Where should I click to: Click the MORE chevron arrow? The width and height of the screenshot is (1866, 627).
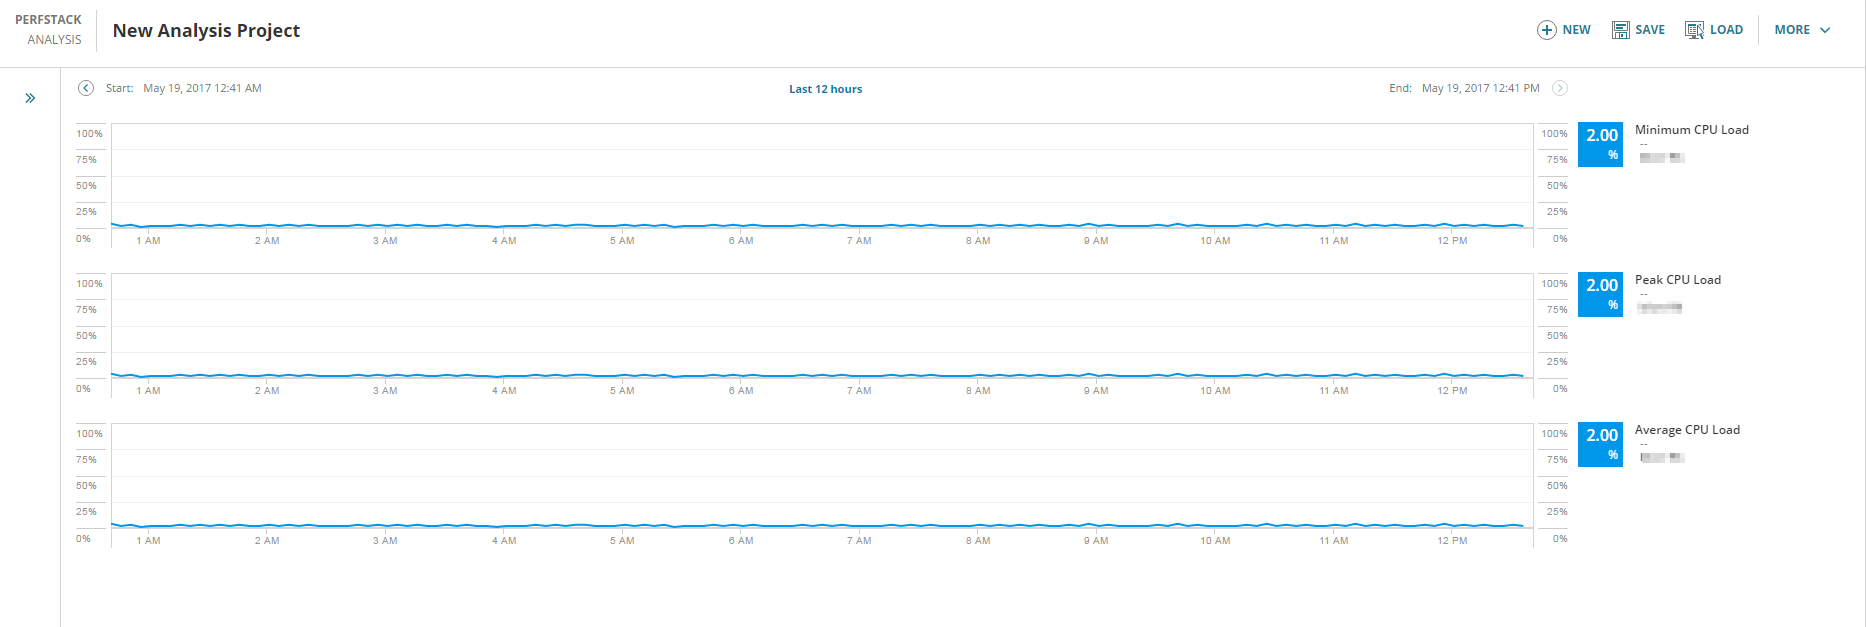click(1825, 30)
